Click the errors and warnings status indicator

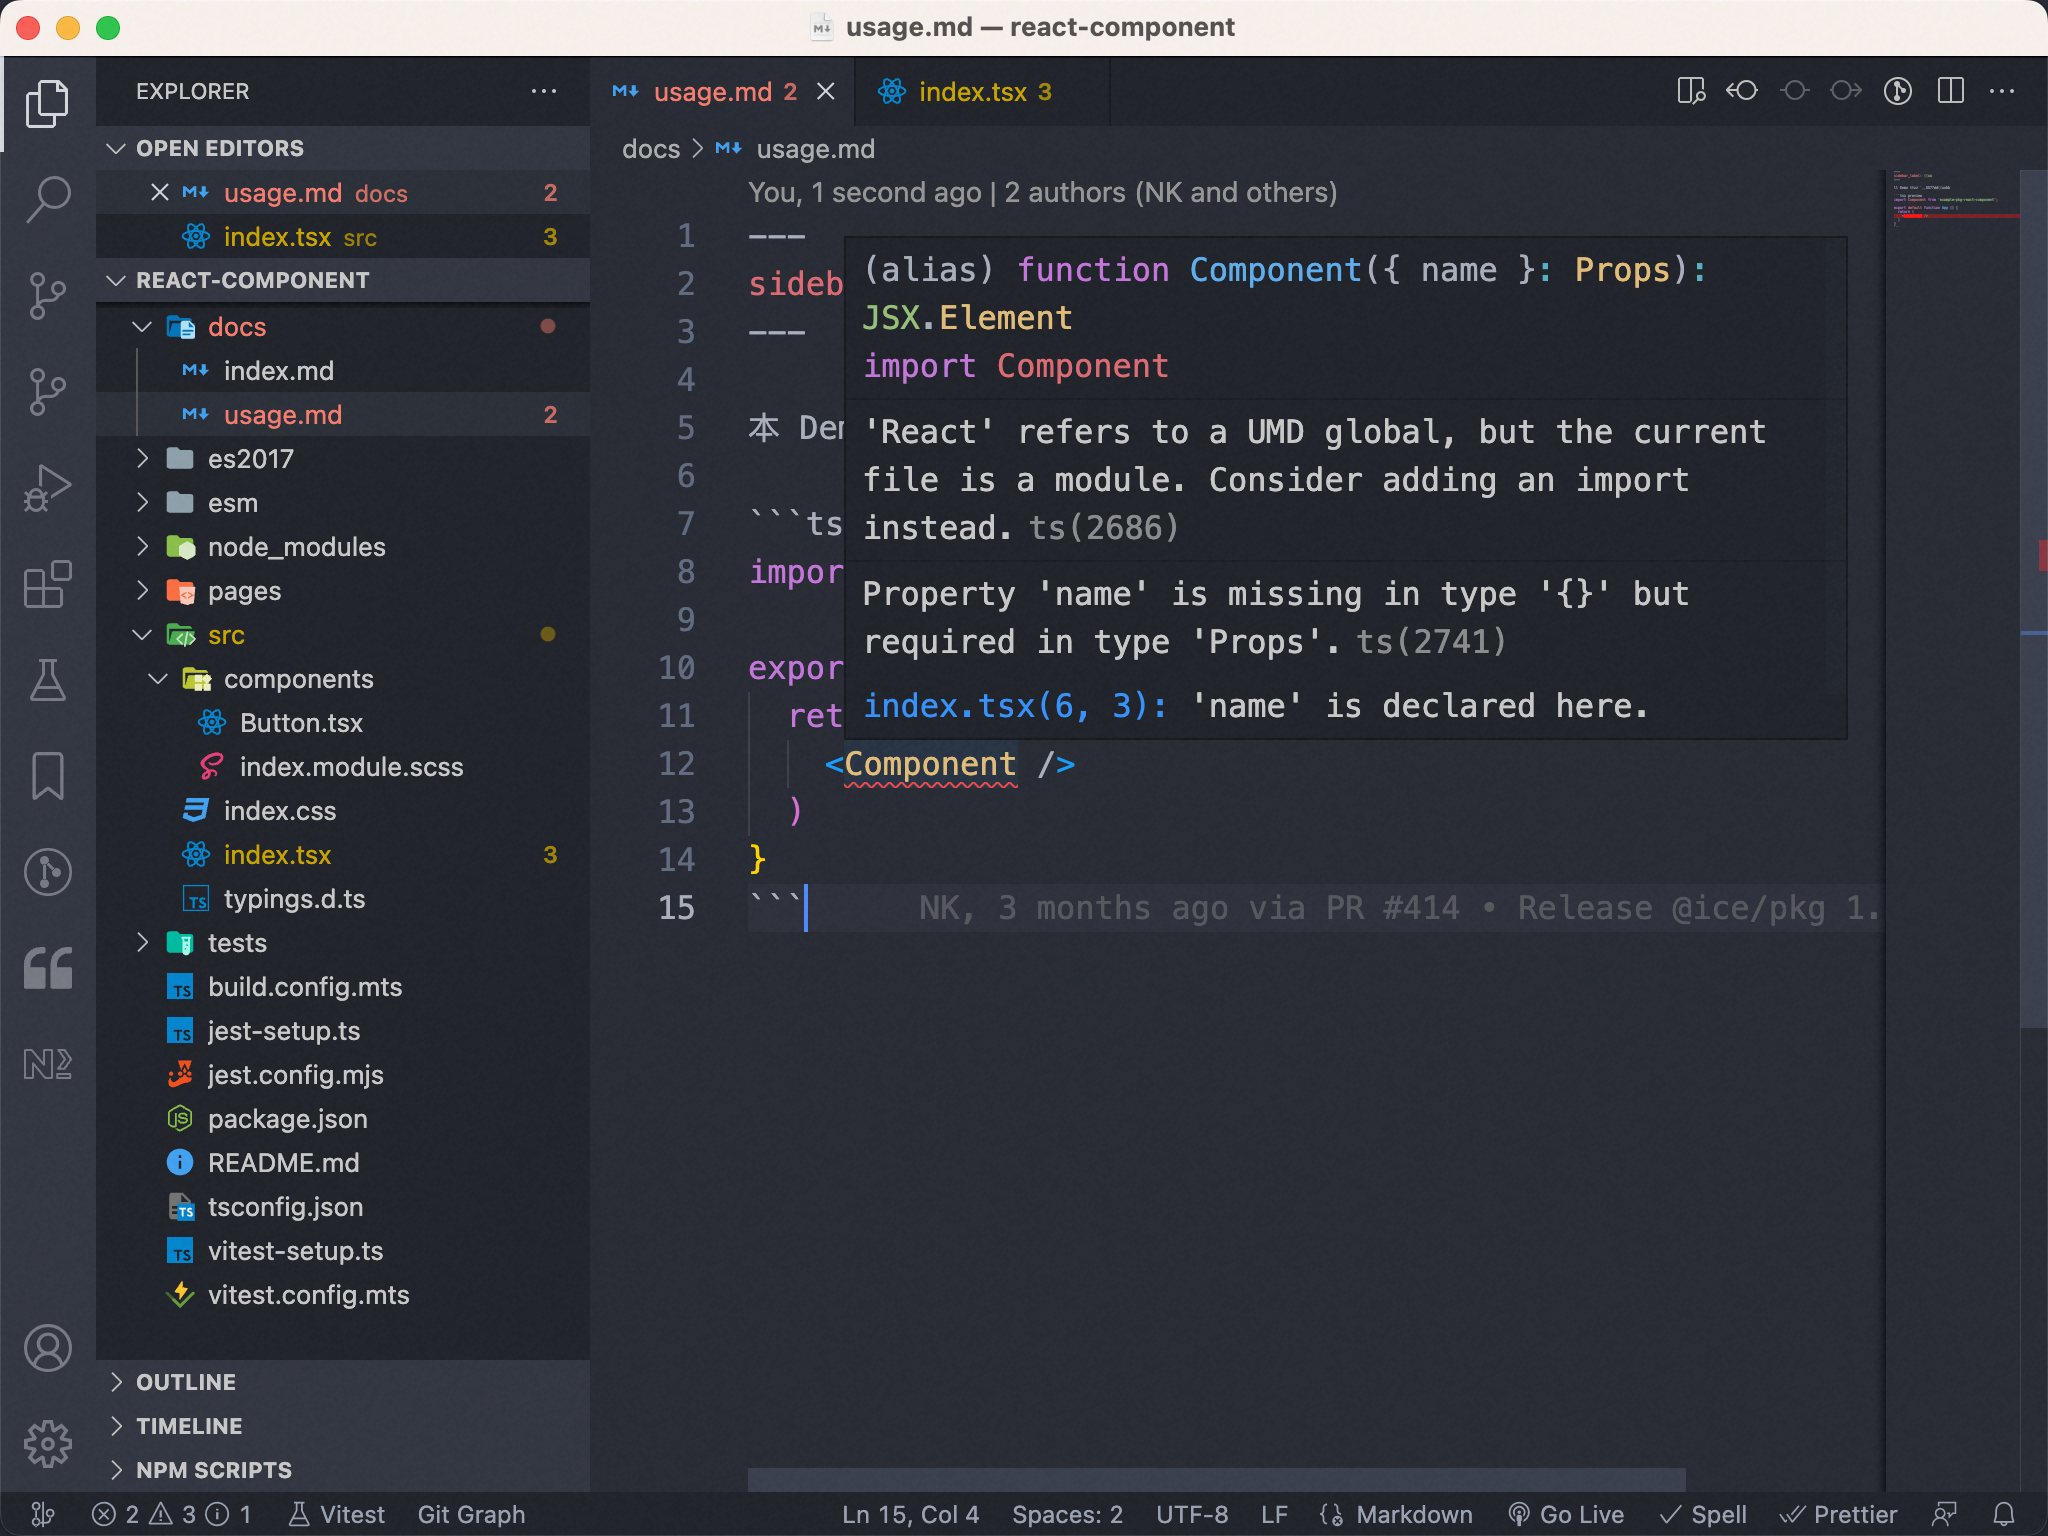[x=171, y=1514]
